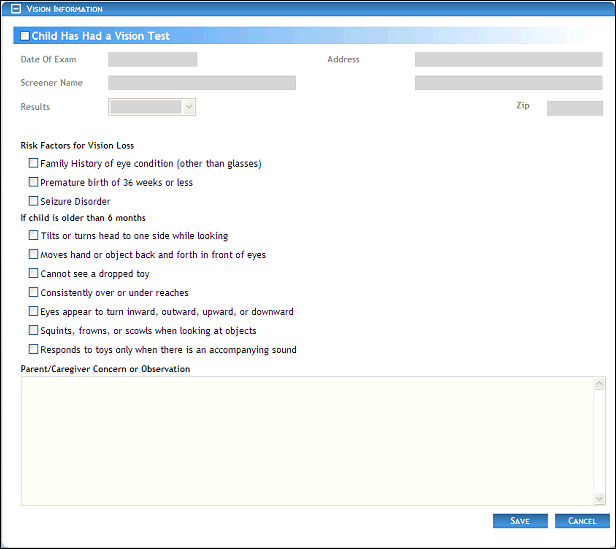The height and width of the screenshot is (549, 616).
Task: Check Eyes appear to turn inward option
Action: [34, 311]
